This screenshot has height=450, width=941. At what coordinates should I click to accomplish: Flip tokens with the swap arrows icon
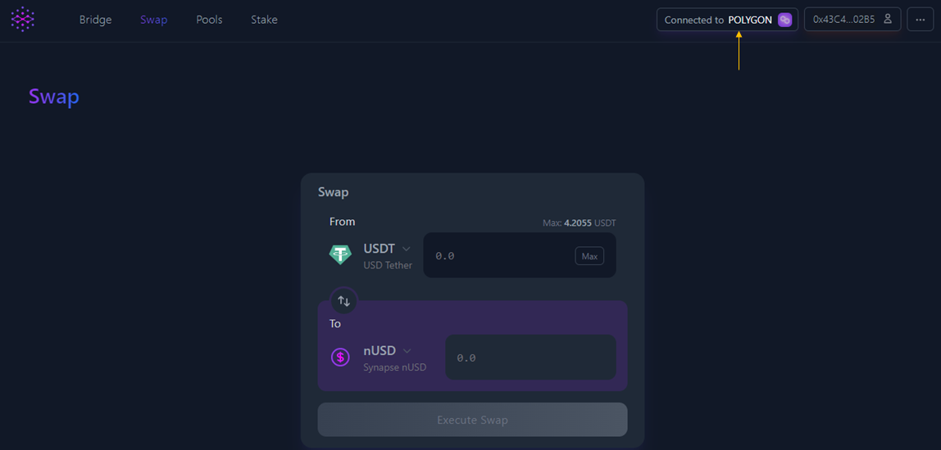click(344, 301)
